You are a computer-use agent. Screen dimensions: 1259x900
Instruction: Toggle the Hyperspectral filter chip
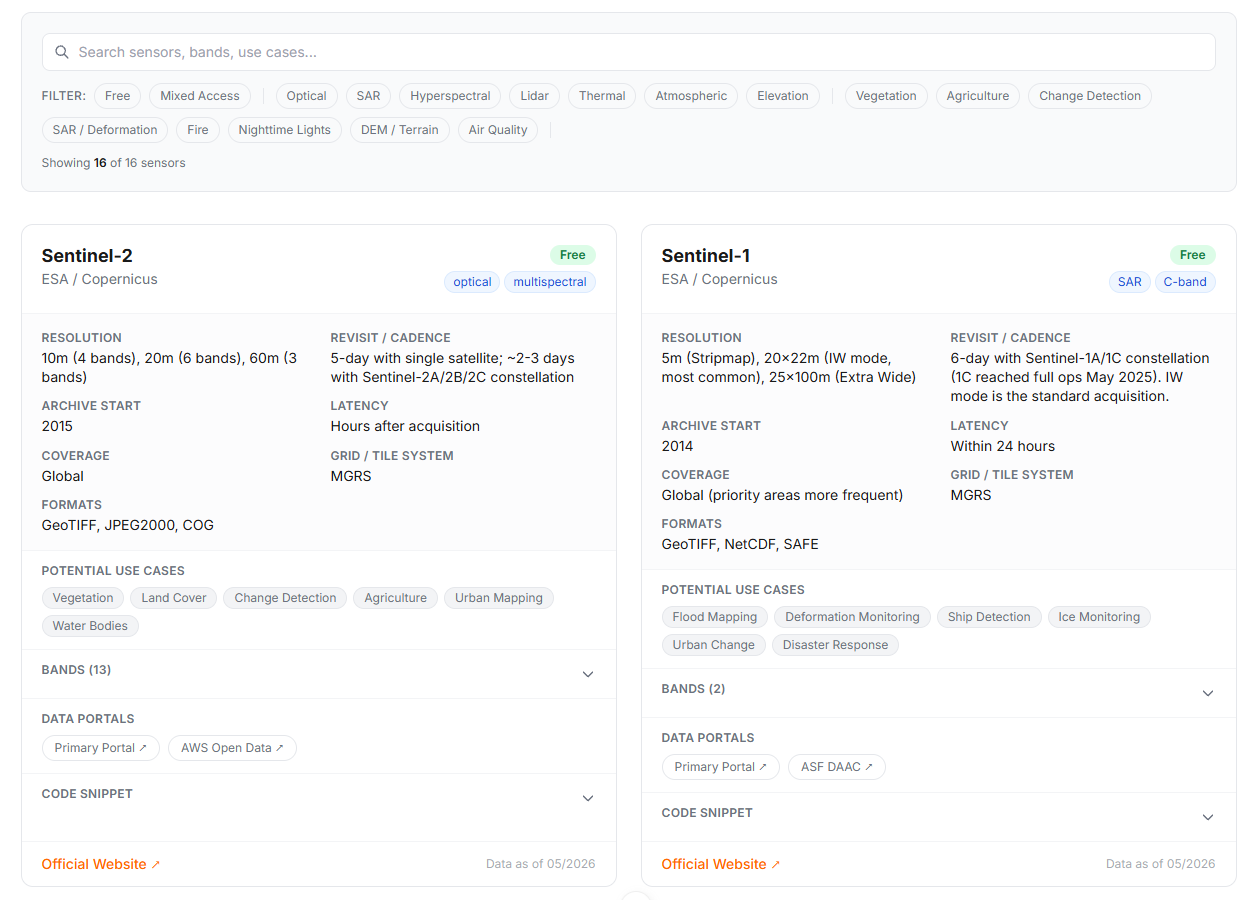pyautogui.click(x=450, y=96)
